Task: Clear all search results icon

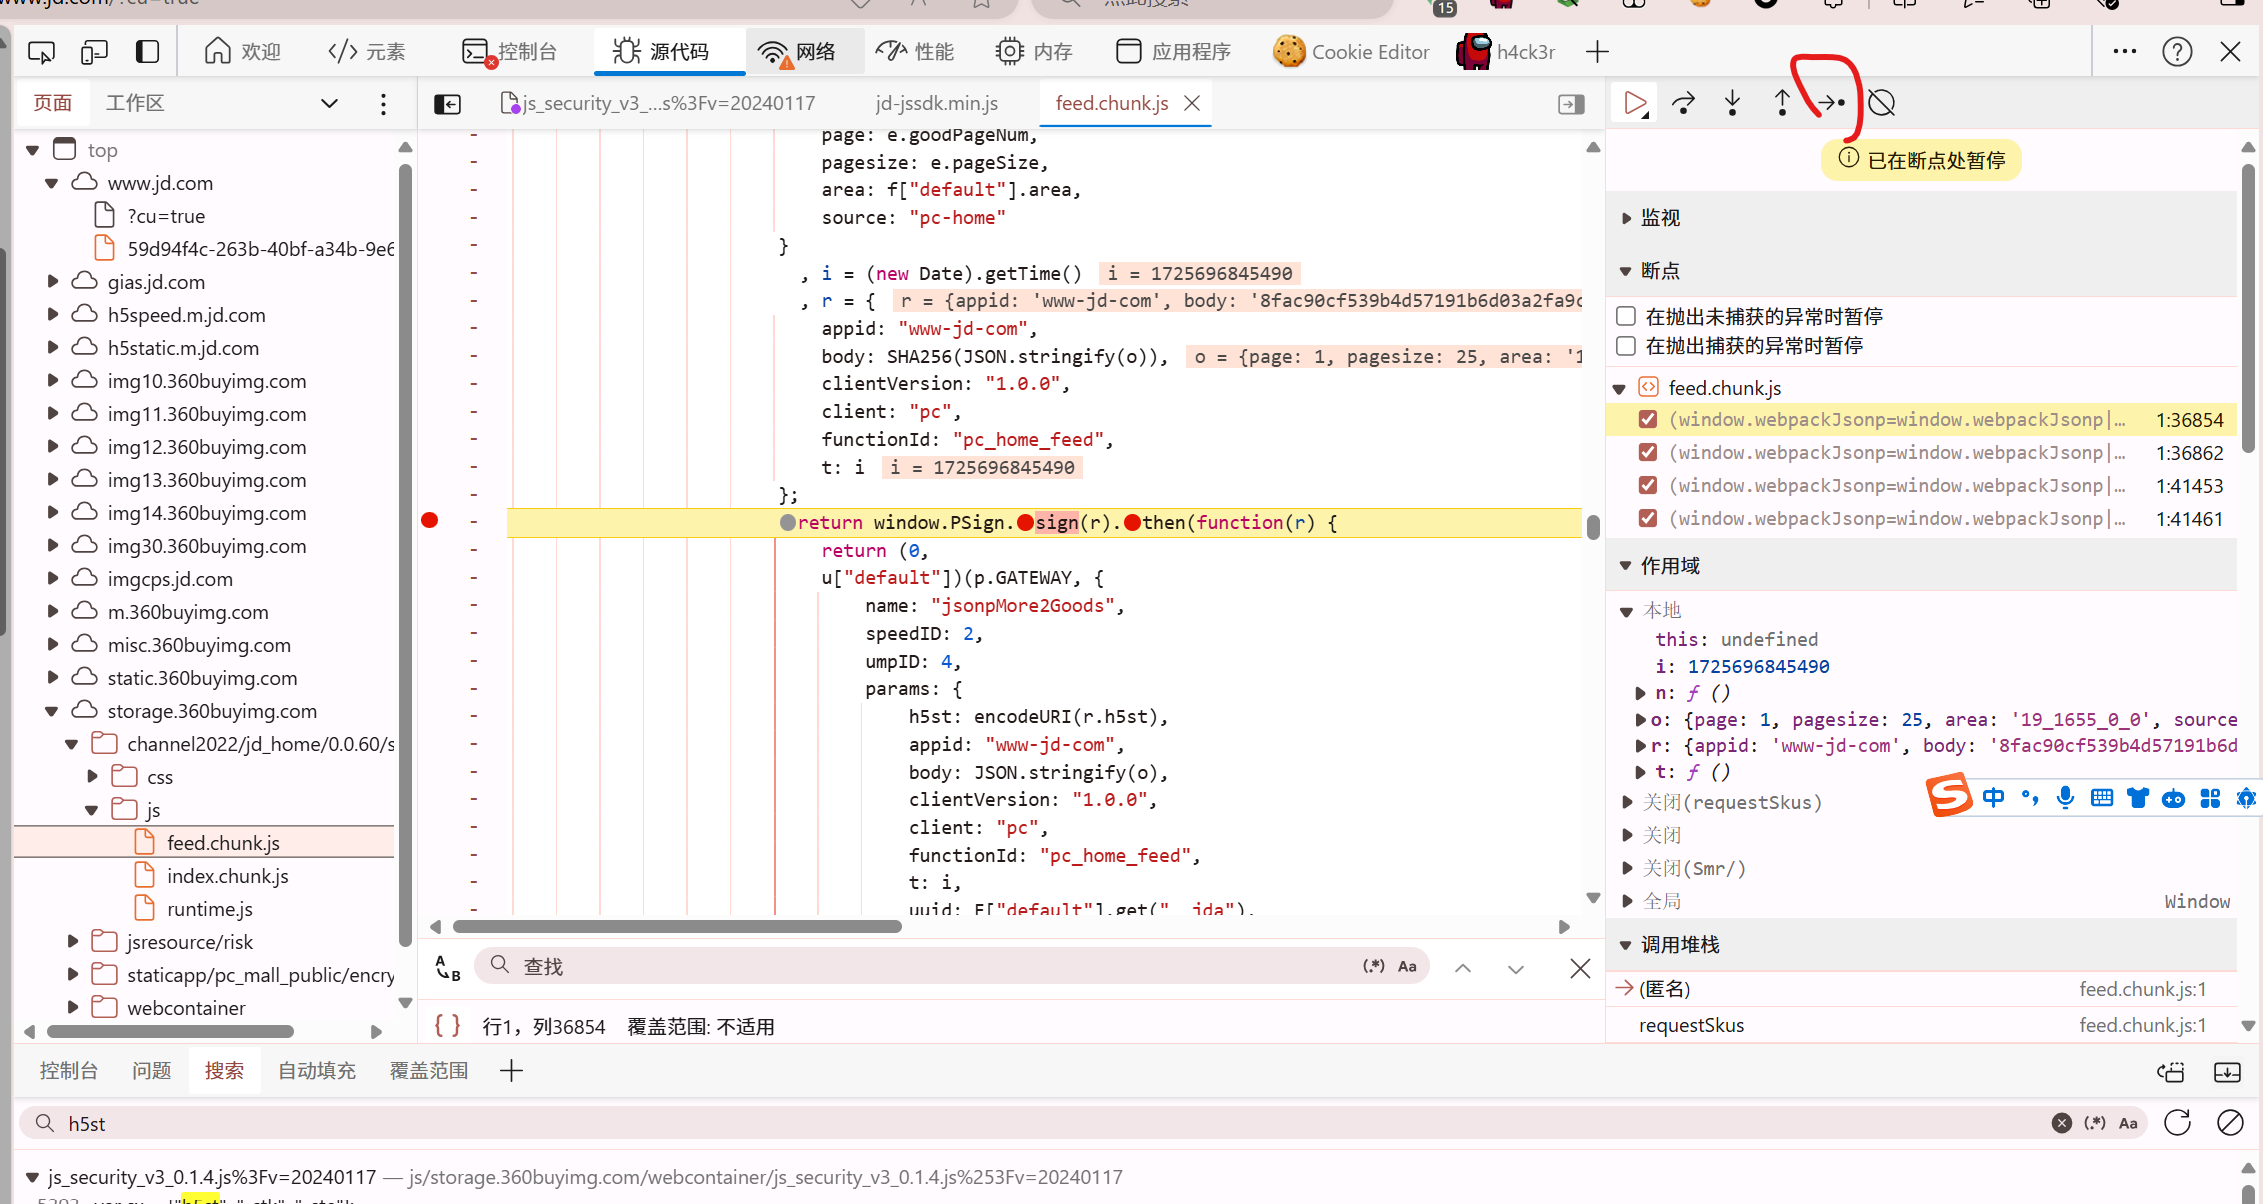Action: [2230, 1123]
